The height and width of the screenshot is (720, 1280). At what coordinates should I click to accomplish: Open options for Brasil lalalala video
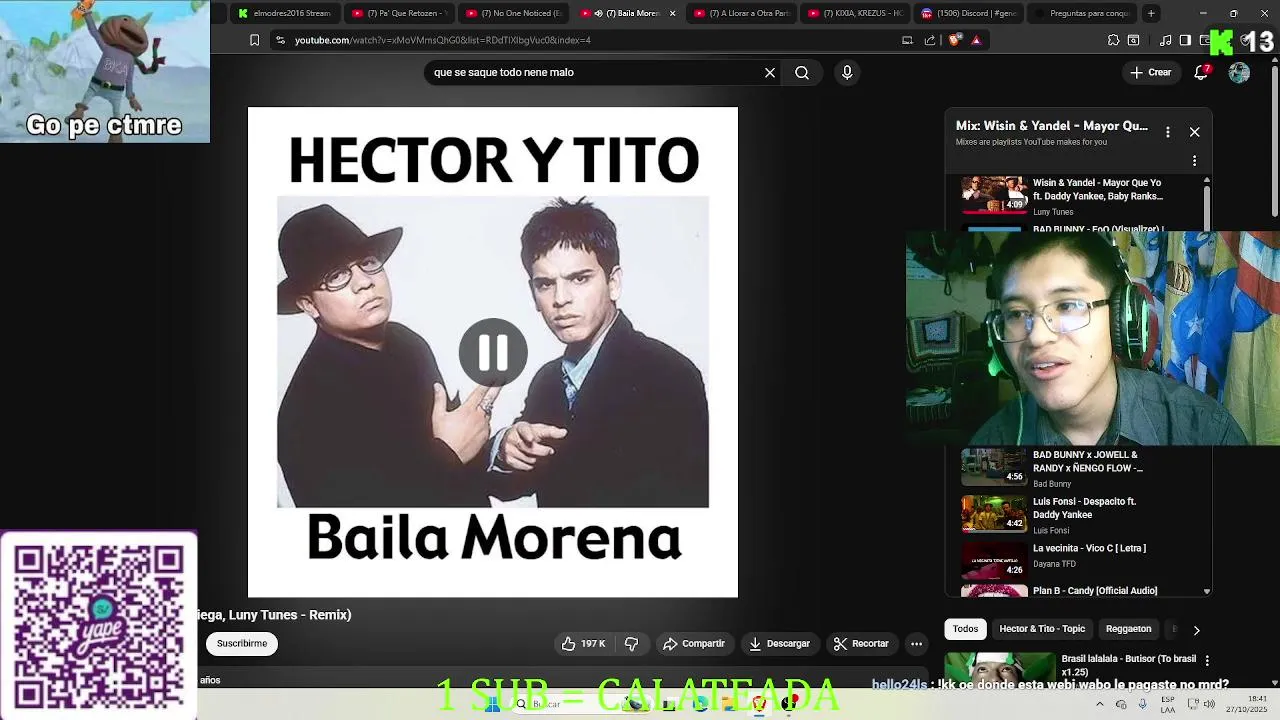1207,661
